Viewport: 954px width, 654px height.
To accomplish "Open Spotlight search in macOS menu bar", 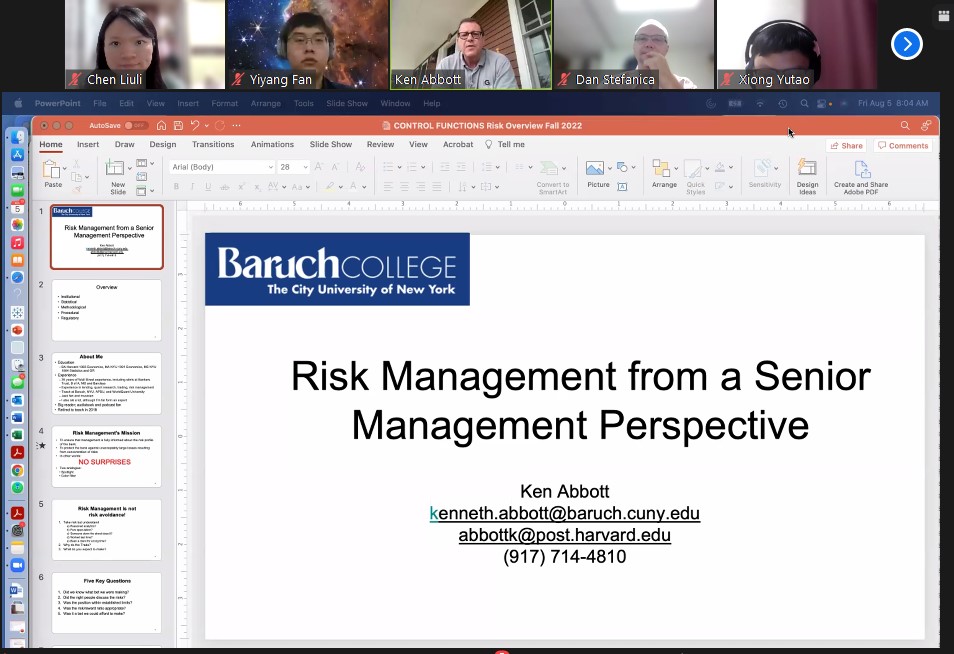I will [804, 103].
